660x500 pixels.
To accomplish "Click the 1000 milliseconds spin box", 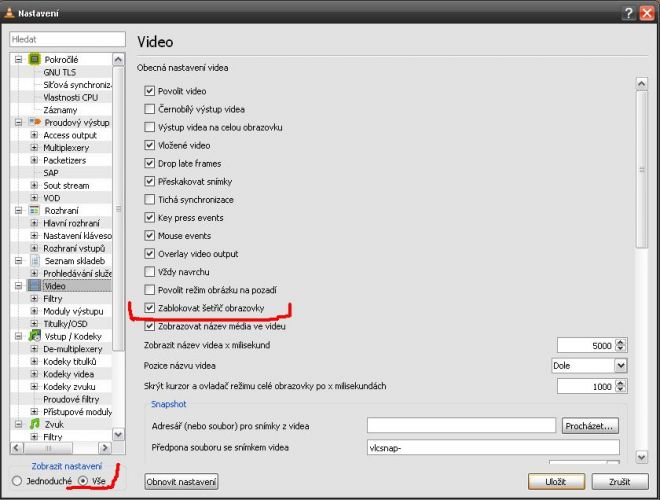I will pyautogui.click(x=592, y=386).
